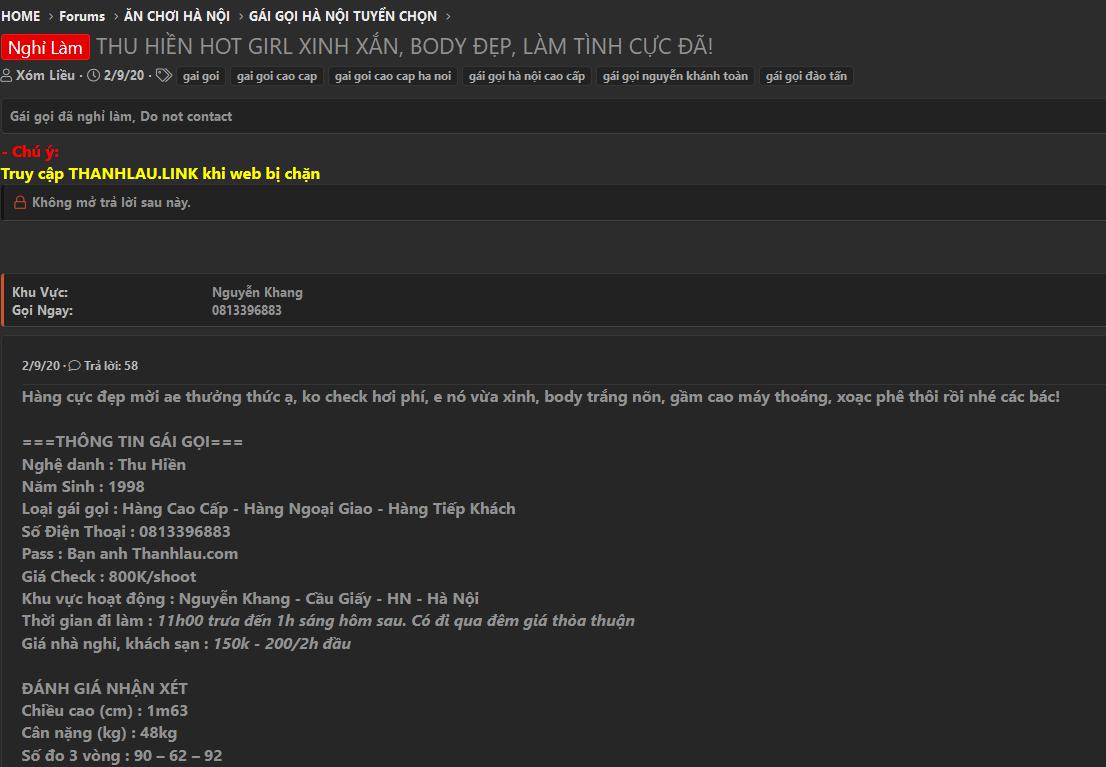Go to the HOME breadcrumb
The height and width of the screenshot is (767, 1106).
[x=20, y=16]
